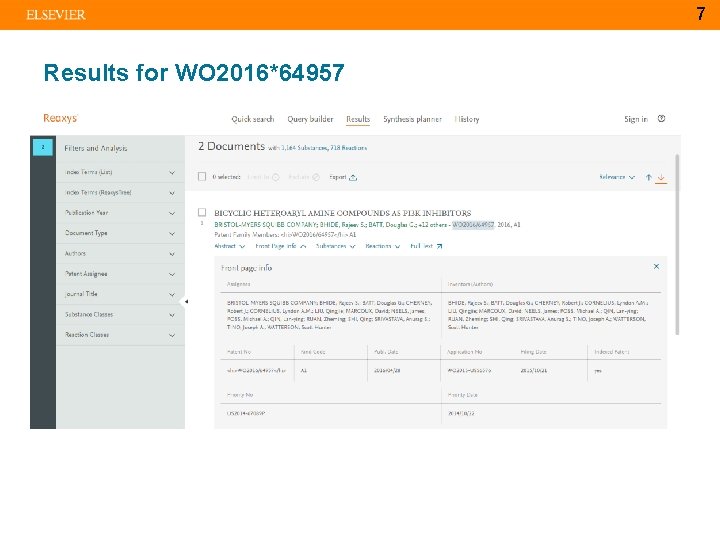Click the Exclude icon
The image size is (720, 540).
pos(316,177)
